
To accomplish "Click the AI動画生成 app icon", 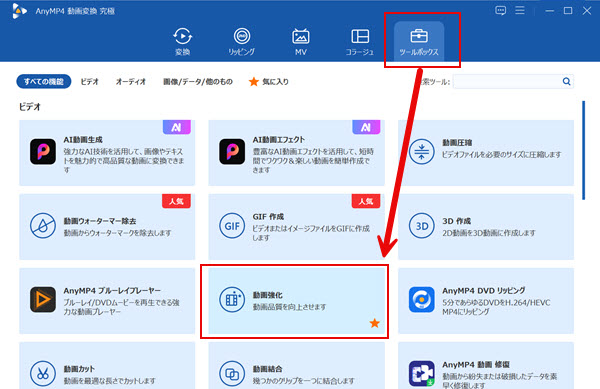I will (x=43, y=151).
